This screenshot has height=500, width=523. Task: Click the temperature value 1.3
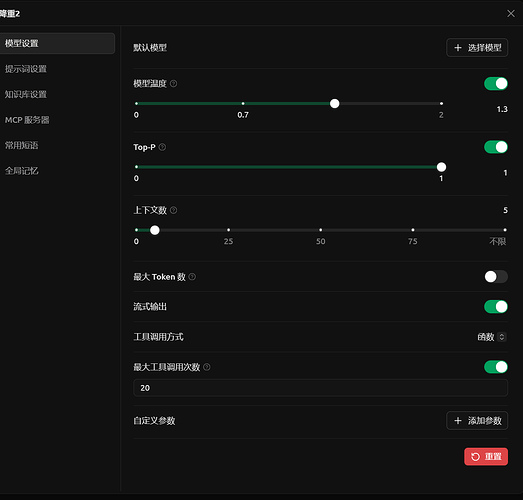click(x=502, y=109)
